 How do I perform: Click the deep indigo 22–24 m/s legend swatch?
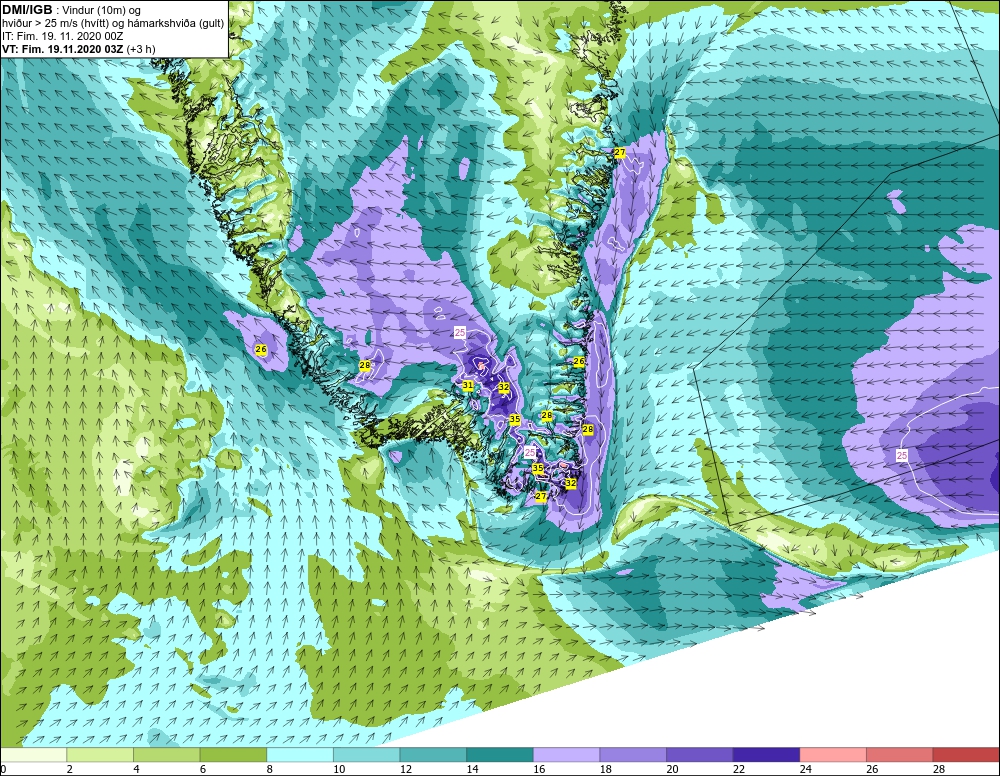pyautogui.click(x=766, y=755)
